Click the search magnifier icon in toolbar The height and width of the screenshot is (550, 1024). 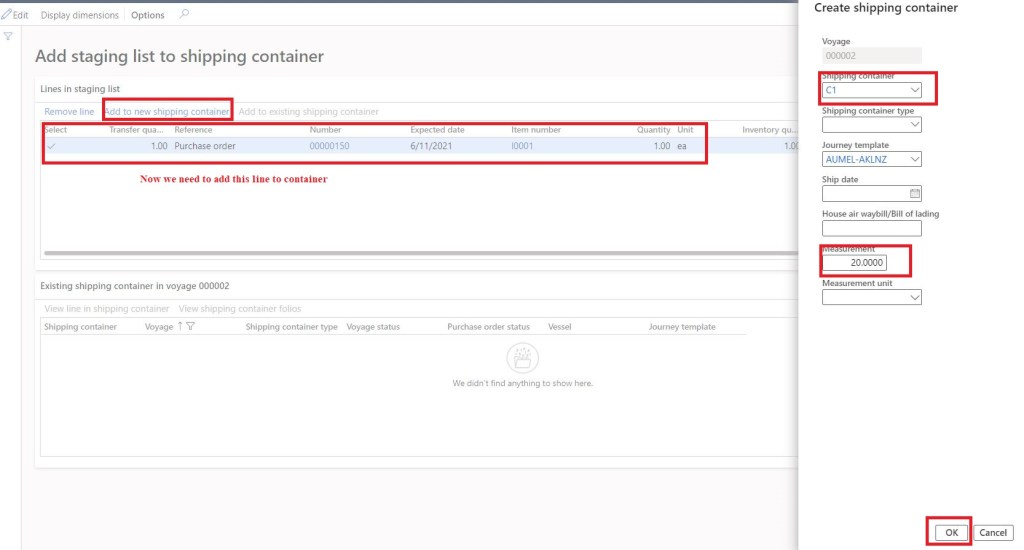coord(183,15)
